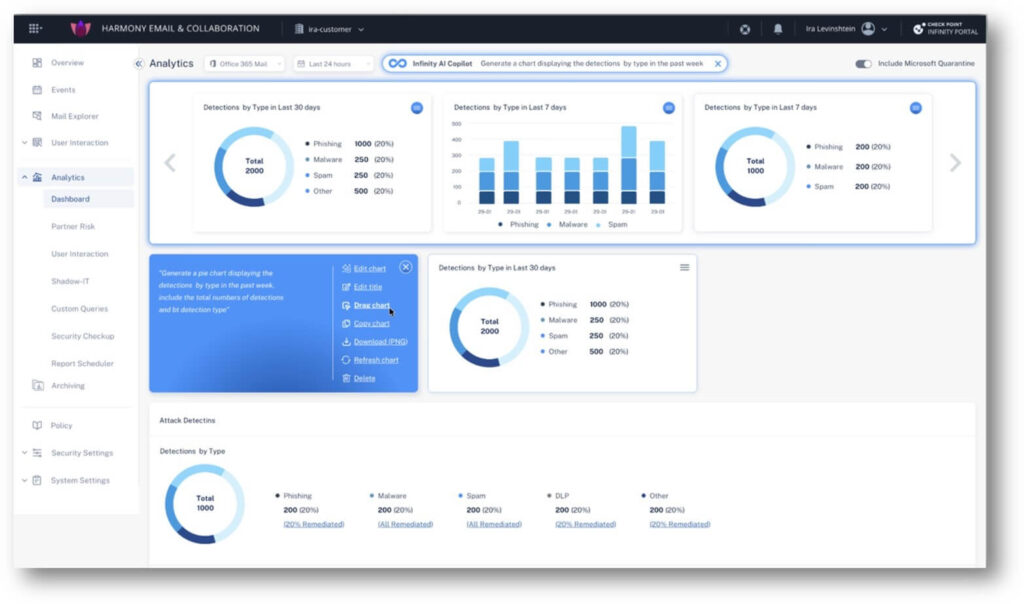Click the Copy chart link
Image resolution: width=1024 pixels, height=604 pixels.
[x=372, y=323]
